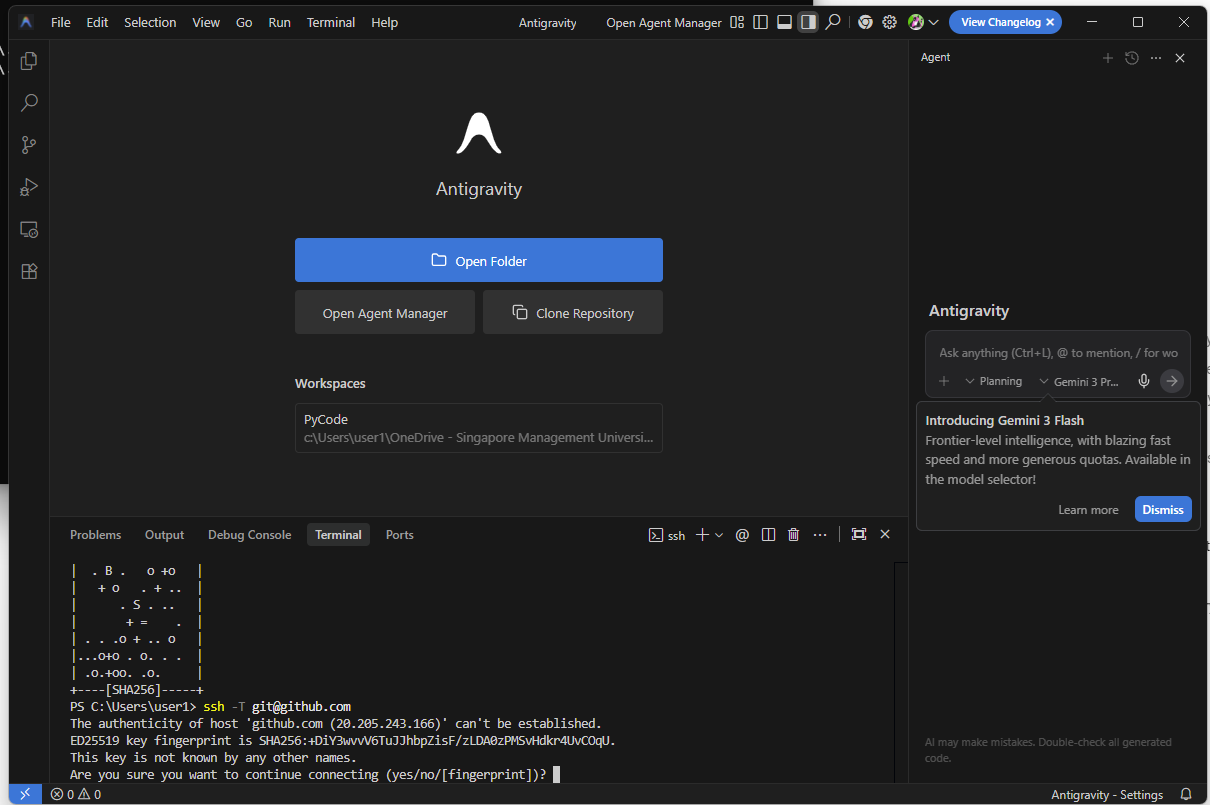
Task: Click View Changelog button
Action: pos(1000,22)
